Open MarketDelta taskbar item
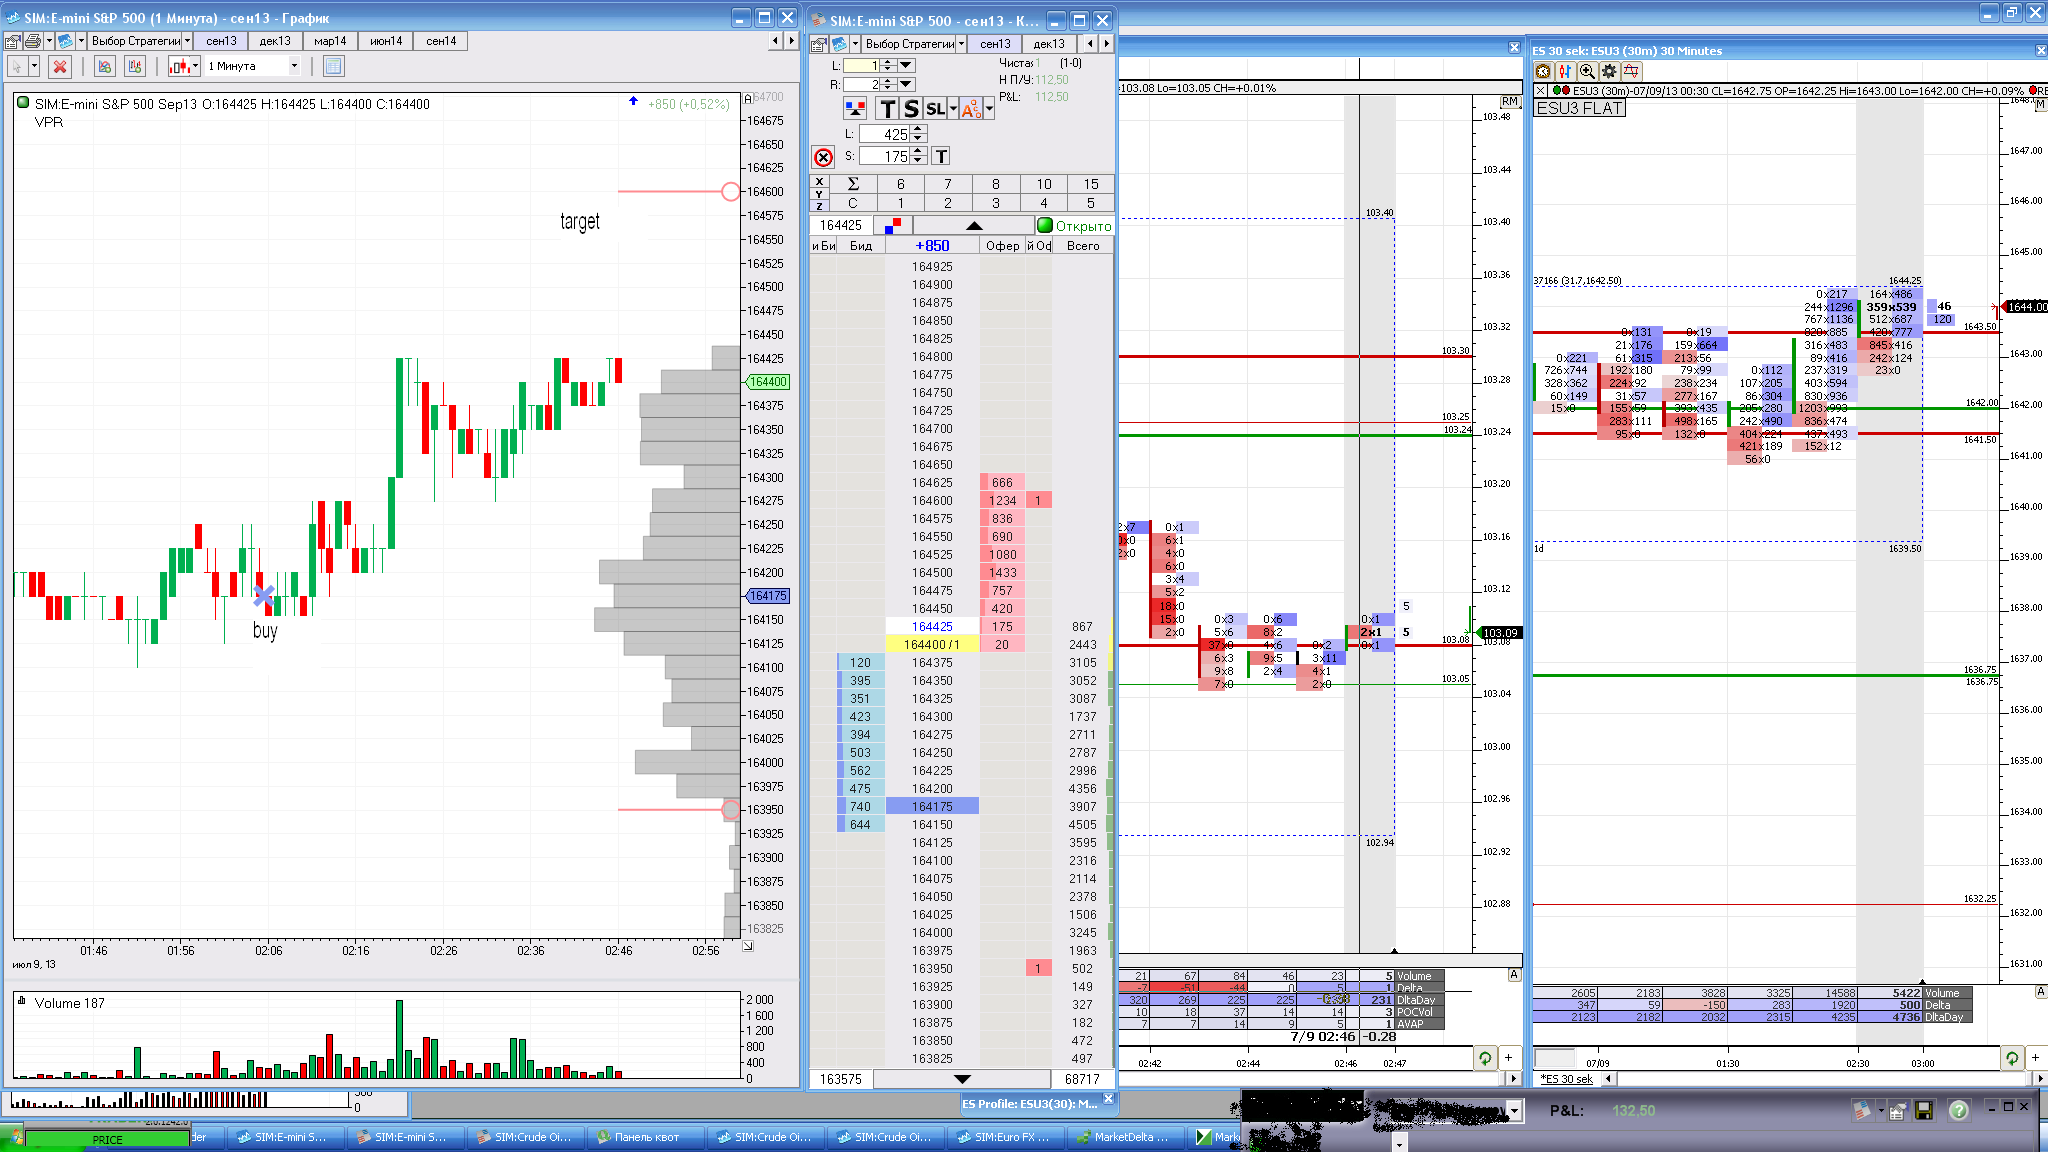 (1126, 1137)
